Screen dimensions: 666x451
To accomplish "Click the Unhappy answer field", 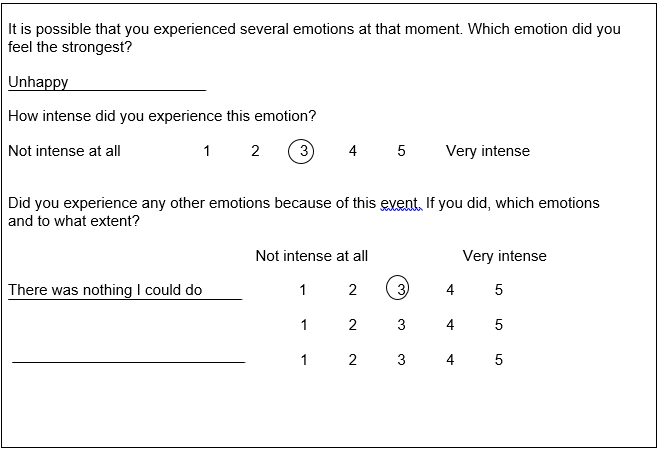I will pos(107,82).
